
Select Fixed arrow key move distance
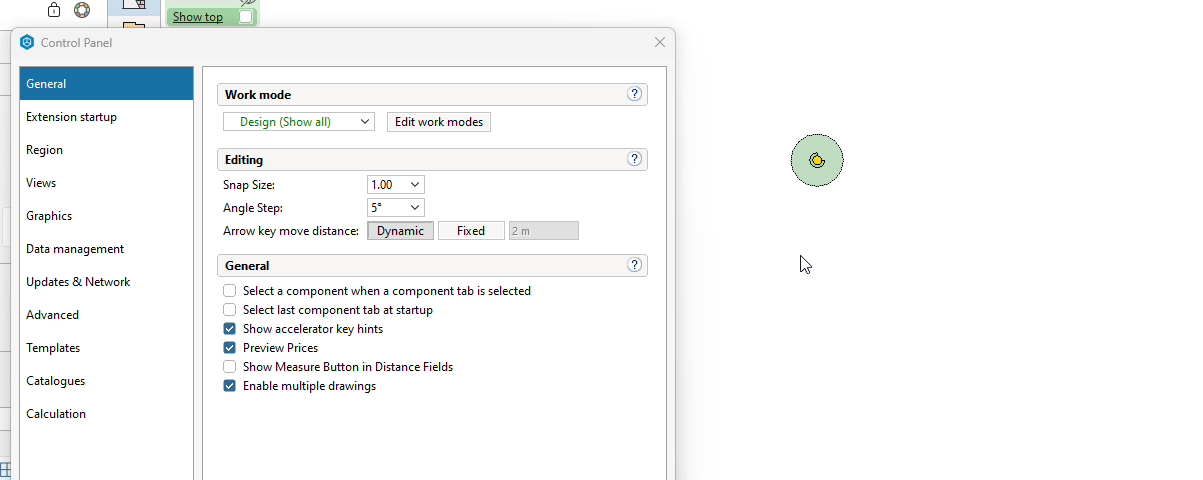471,231
